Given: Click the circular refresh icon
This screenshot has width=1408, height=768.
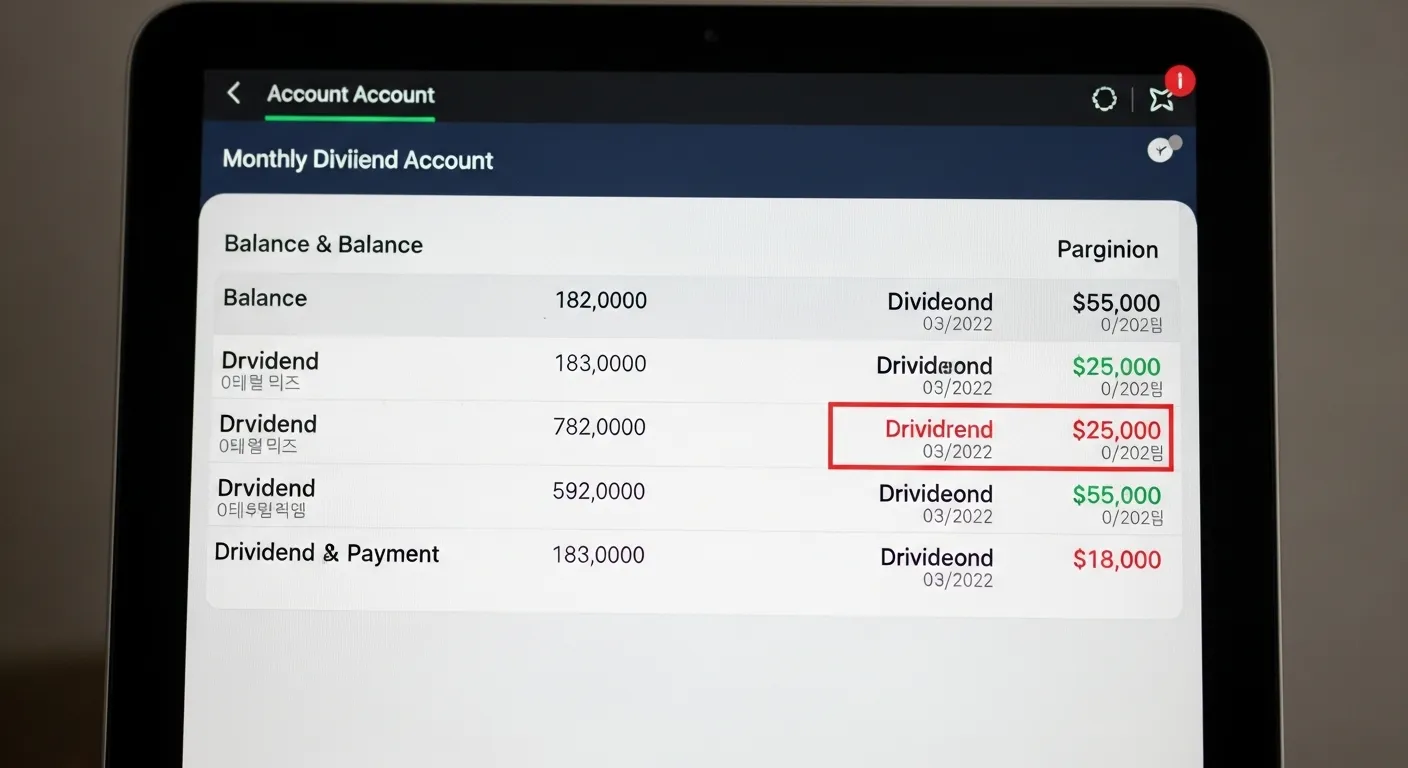Looking at the screenshot, I should 1104,98.
